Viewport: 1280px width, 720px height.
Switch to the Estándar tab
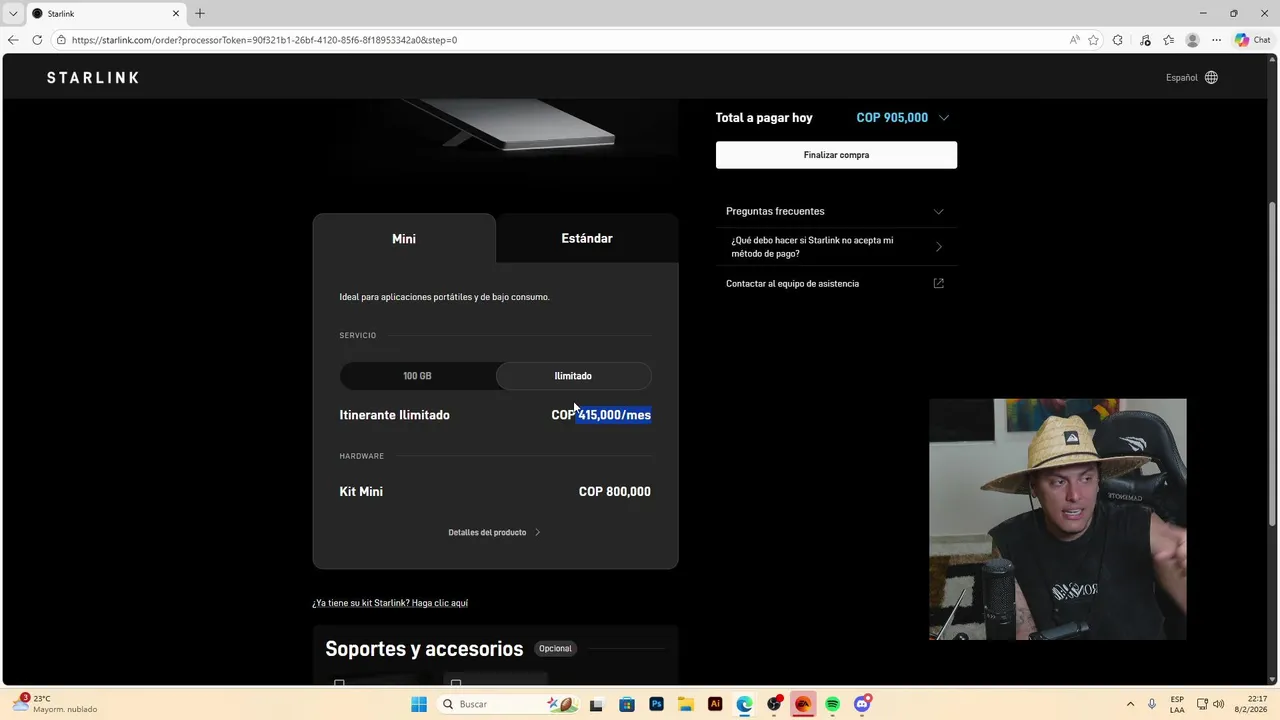tap(587, 238)
